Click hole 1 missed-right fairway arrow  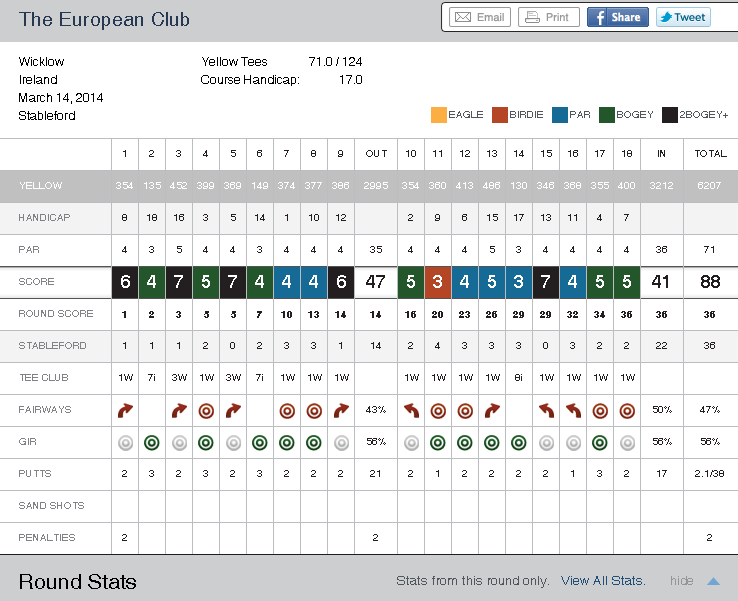(x=125, y=410)
